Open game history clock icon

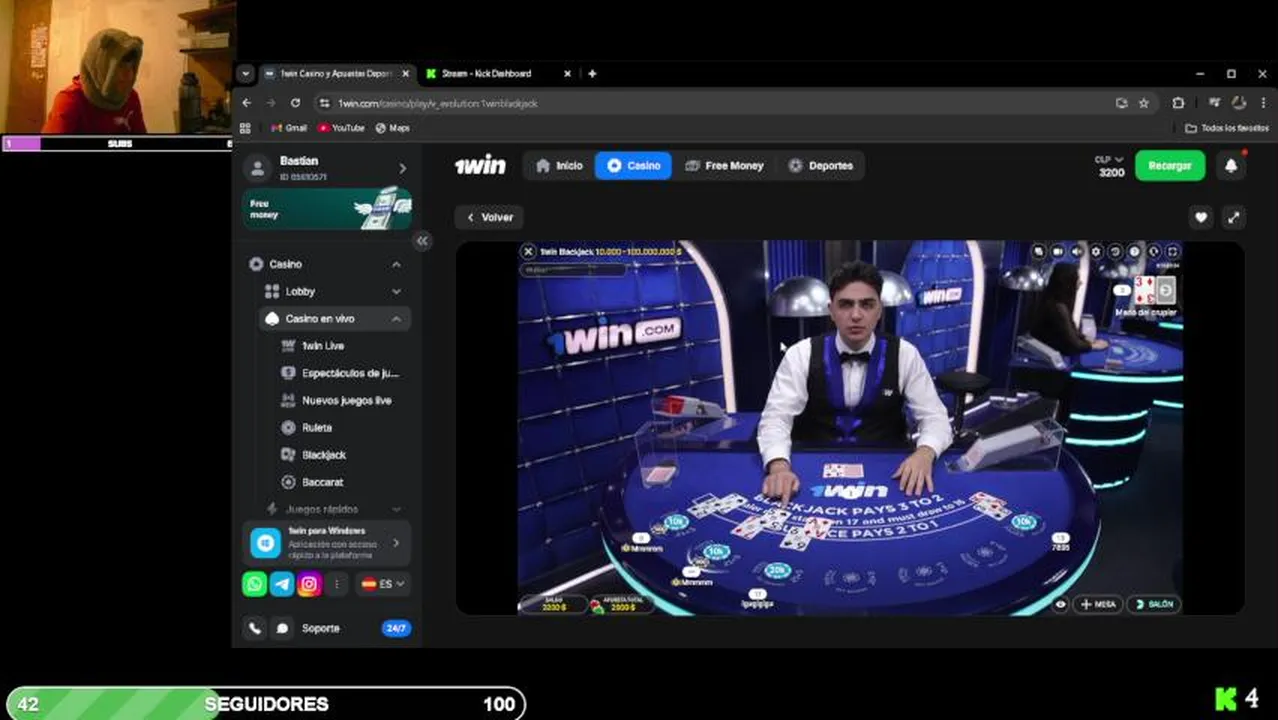1115,252
